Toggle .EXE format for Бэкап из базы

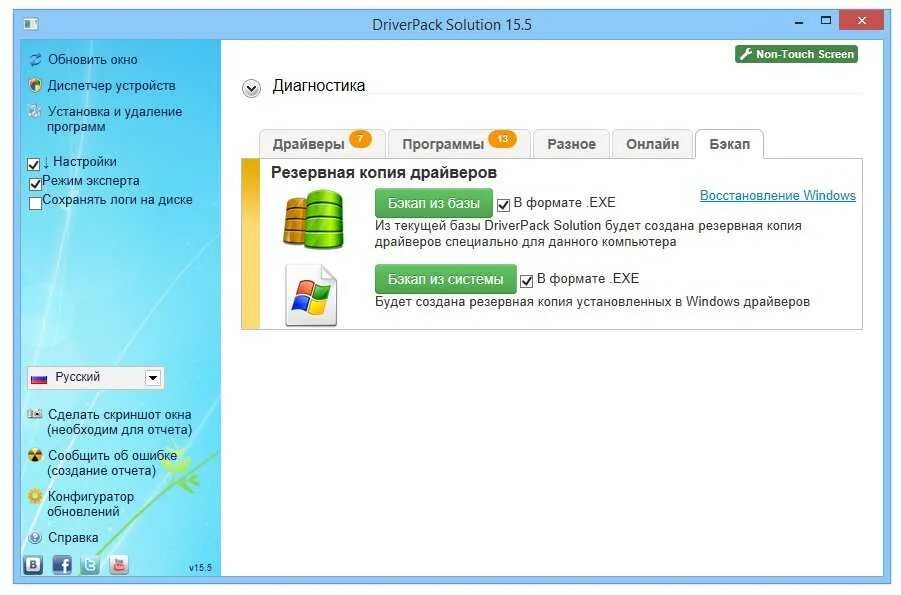(x=503, y=205)
